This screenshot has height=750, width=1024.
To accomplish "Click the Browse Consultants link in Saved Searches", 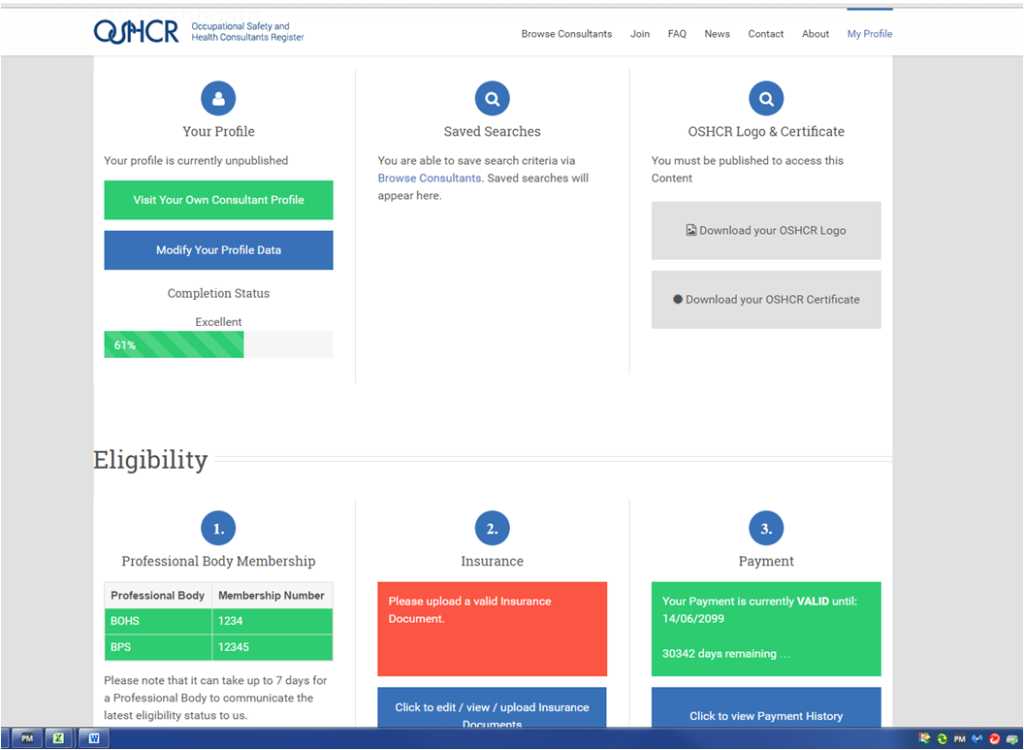I will click(x=429, y=178).
